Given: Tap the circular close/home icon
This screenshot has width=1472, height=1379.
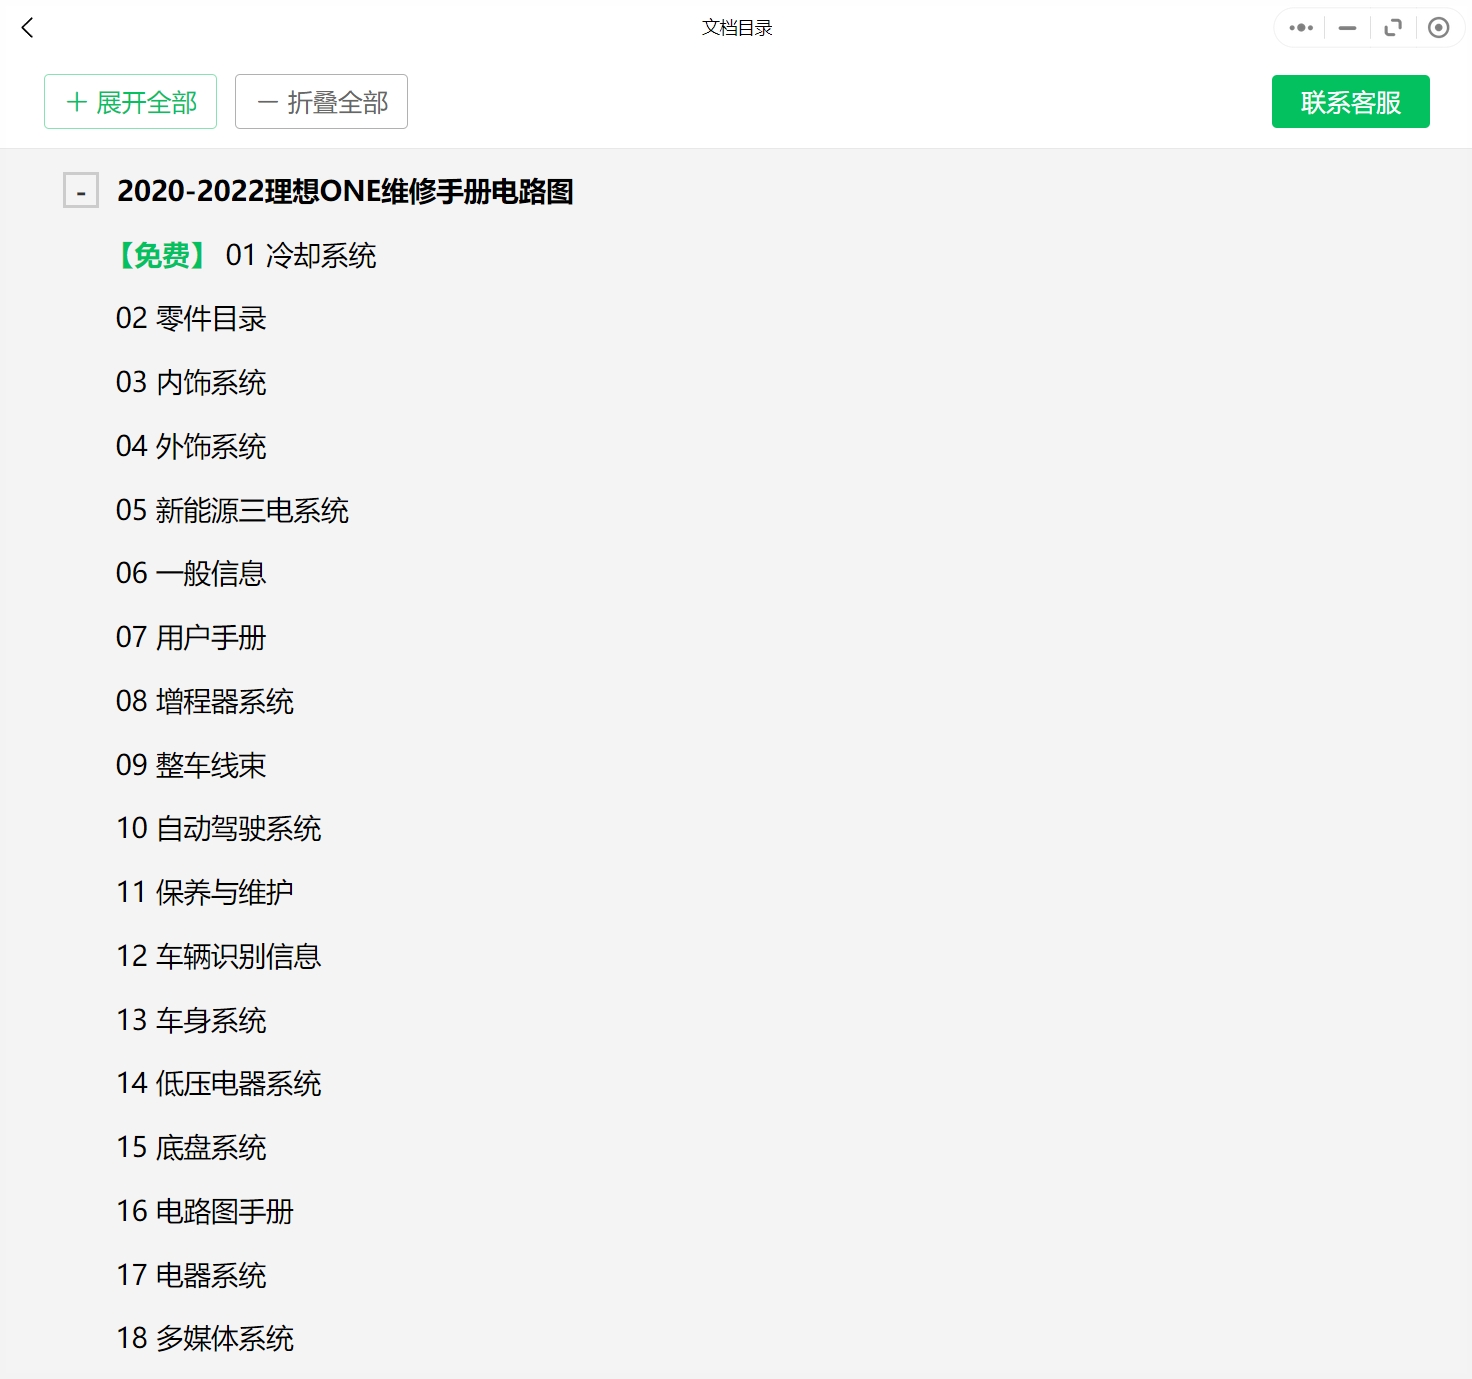Looking at the screenshot, I should pyautogui.click(x=1439, y=28).
